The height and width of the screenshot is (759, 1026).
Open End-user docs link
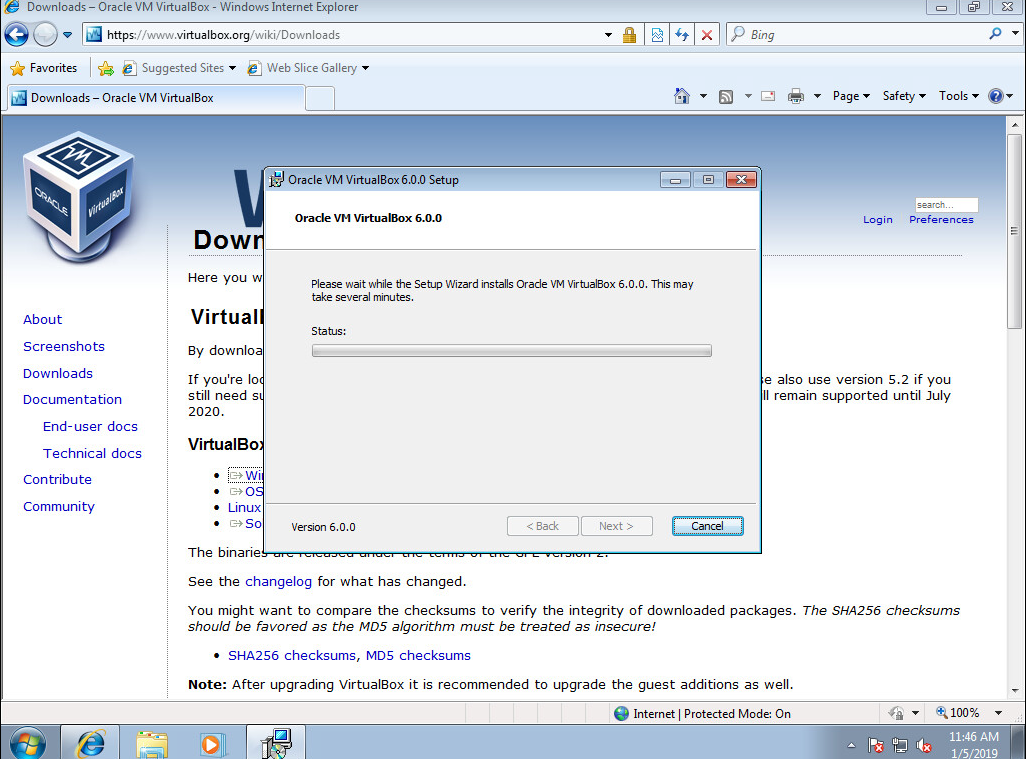click(x=90, y=426)
